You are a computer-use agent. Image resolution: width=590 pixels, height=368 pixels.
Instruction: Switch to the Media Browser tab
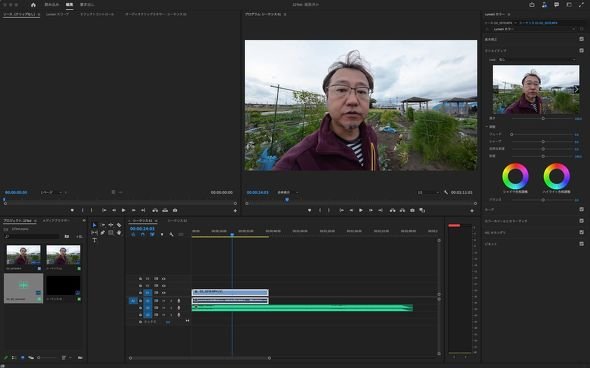tap(56, 220)
